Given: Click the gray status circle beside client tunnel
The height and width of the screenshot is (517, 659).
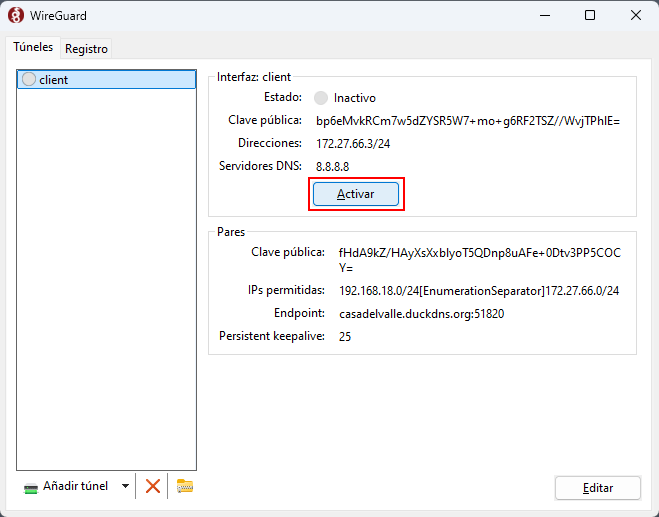Looking at the screenshot, I should click(x=28, y=80).
